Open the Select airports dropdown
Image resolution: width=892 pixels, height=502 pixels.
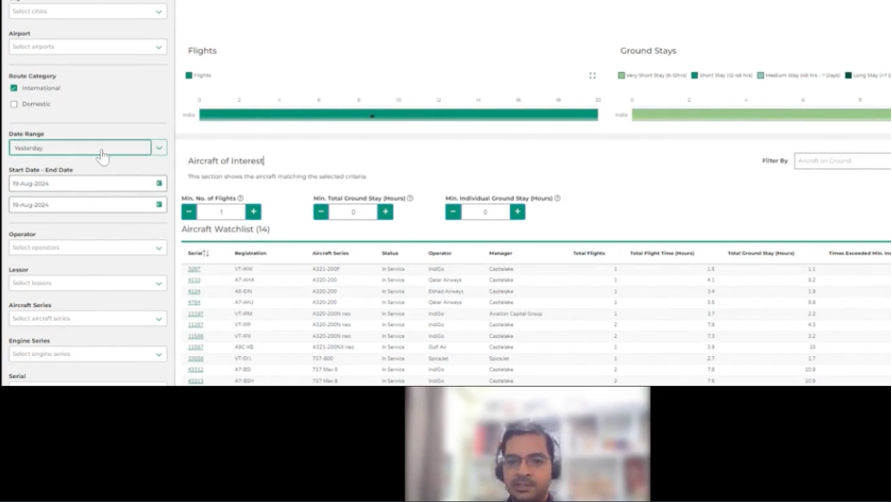[x=88, y=47]
